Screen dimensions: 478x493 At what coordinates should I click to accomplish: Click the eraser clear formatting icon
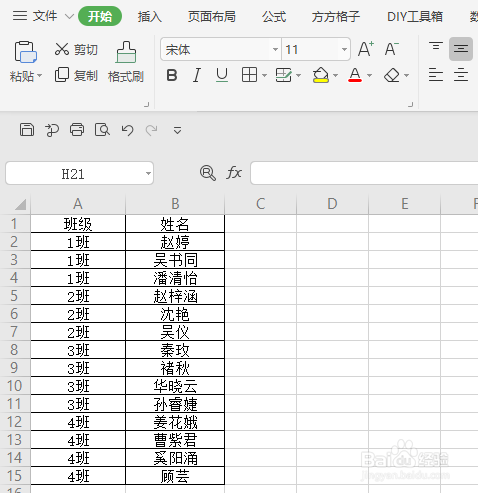(392, 75)
